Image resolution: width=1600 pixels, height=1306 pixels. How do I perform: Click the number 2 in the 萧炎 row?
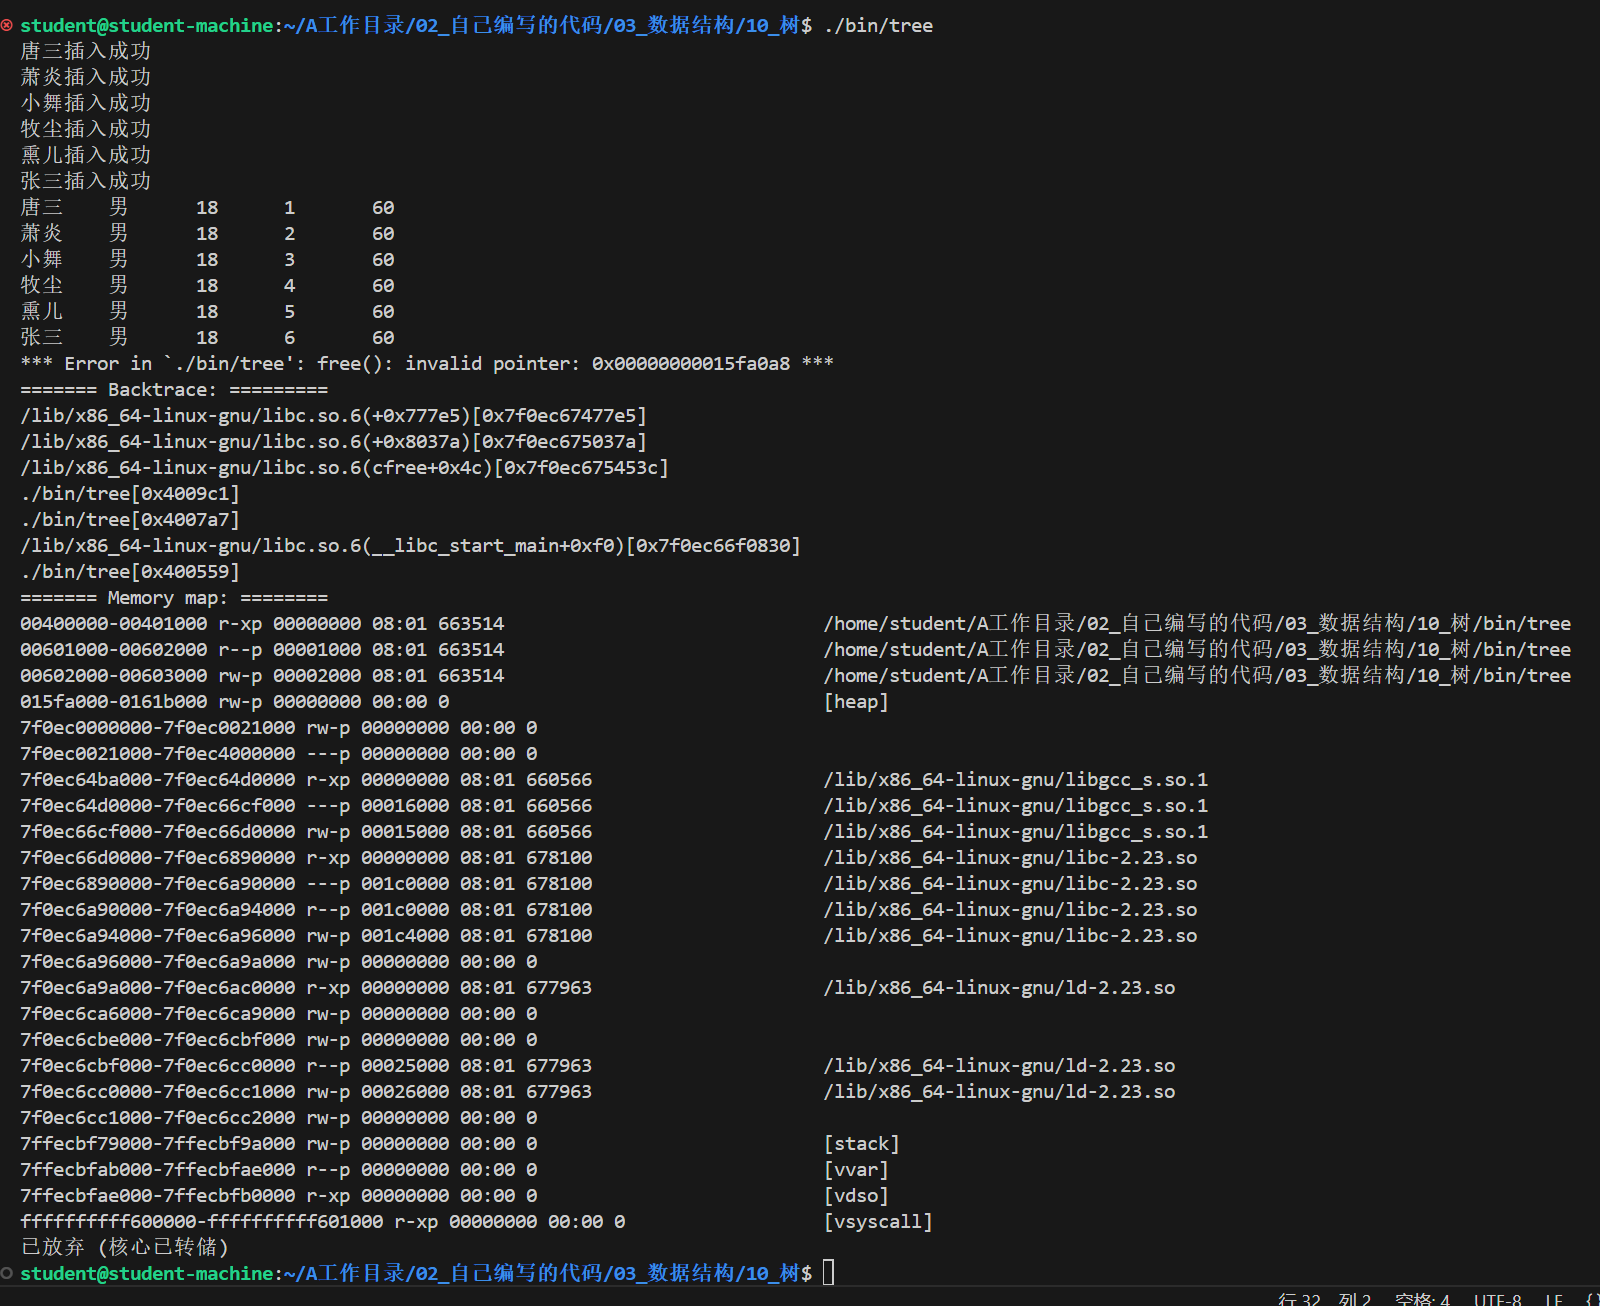point(290,233)
